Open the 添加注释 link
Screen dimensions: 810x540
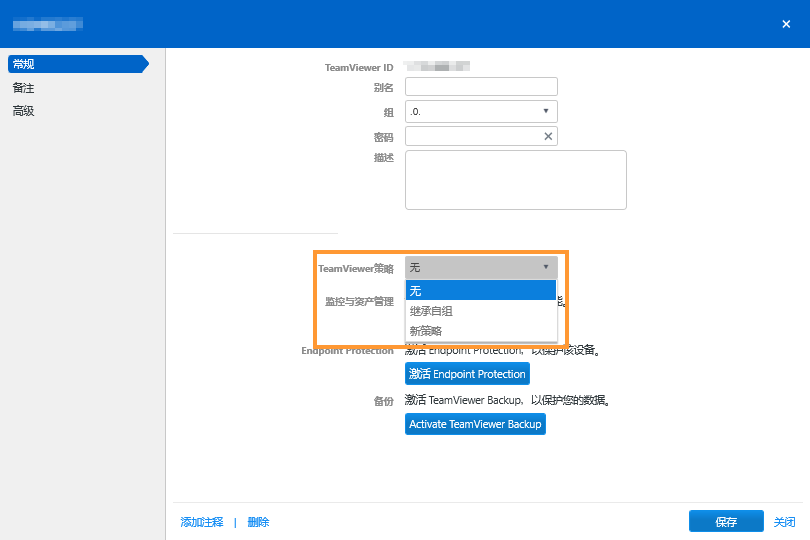click(x=202, y=522)
